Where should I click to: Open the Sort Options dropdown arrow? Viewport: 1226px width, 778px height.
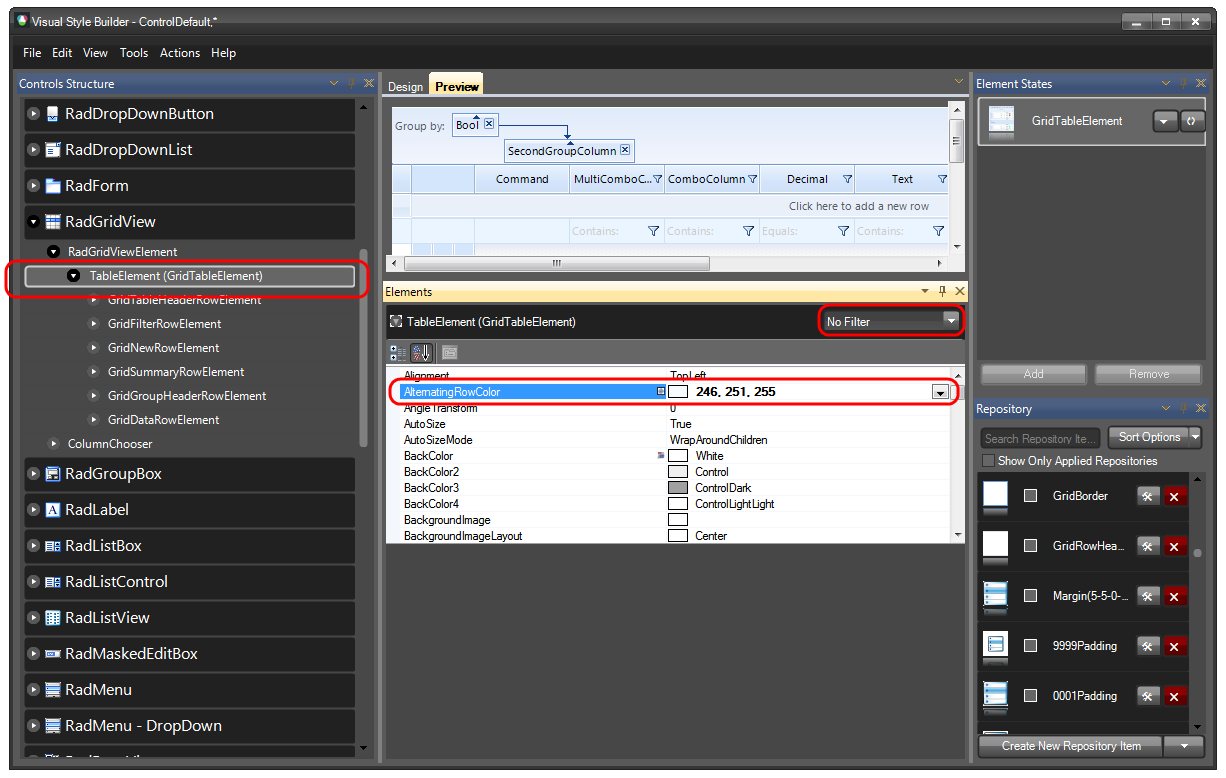point(1195,437)
